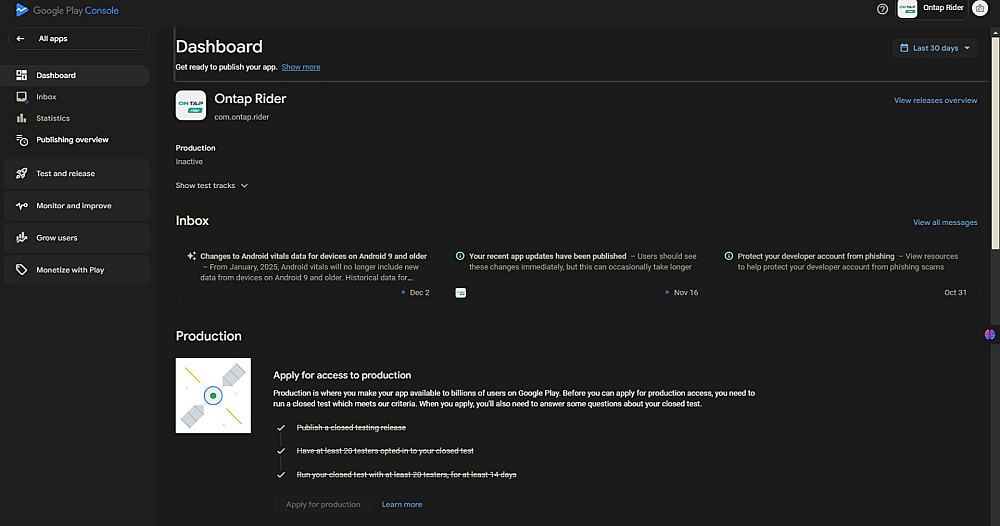Open View releases overview link
This screenshot has height=526, width=1000.
tap(935, 101)
